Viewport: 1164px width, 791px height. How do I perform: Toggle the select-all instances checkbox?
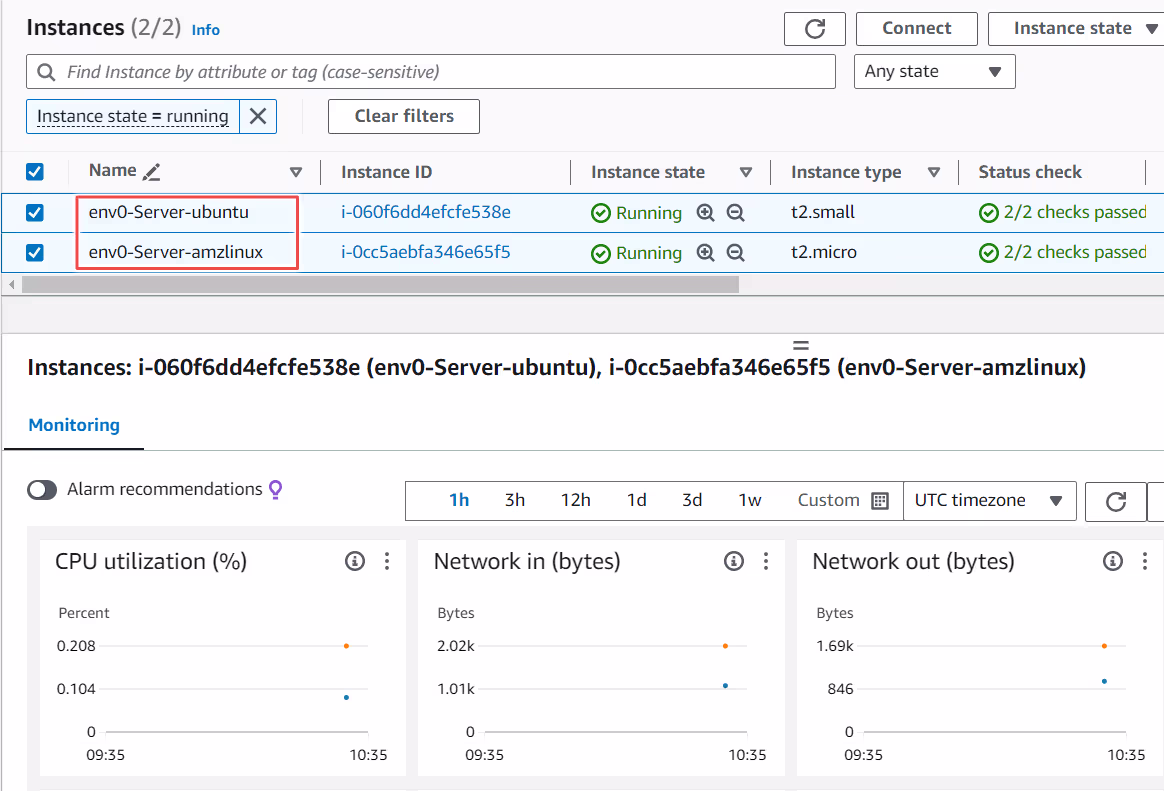point(35,172)
